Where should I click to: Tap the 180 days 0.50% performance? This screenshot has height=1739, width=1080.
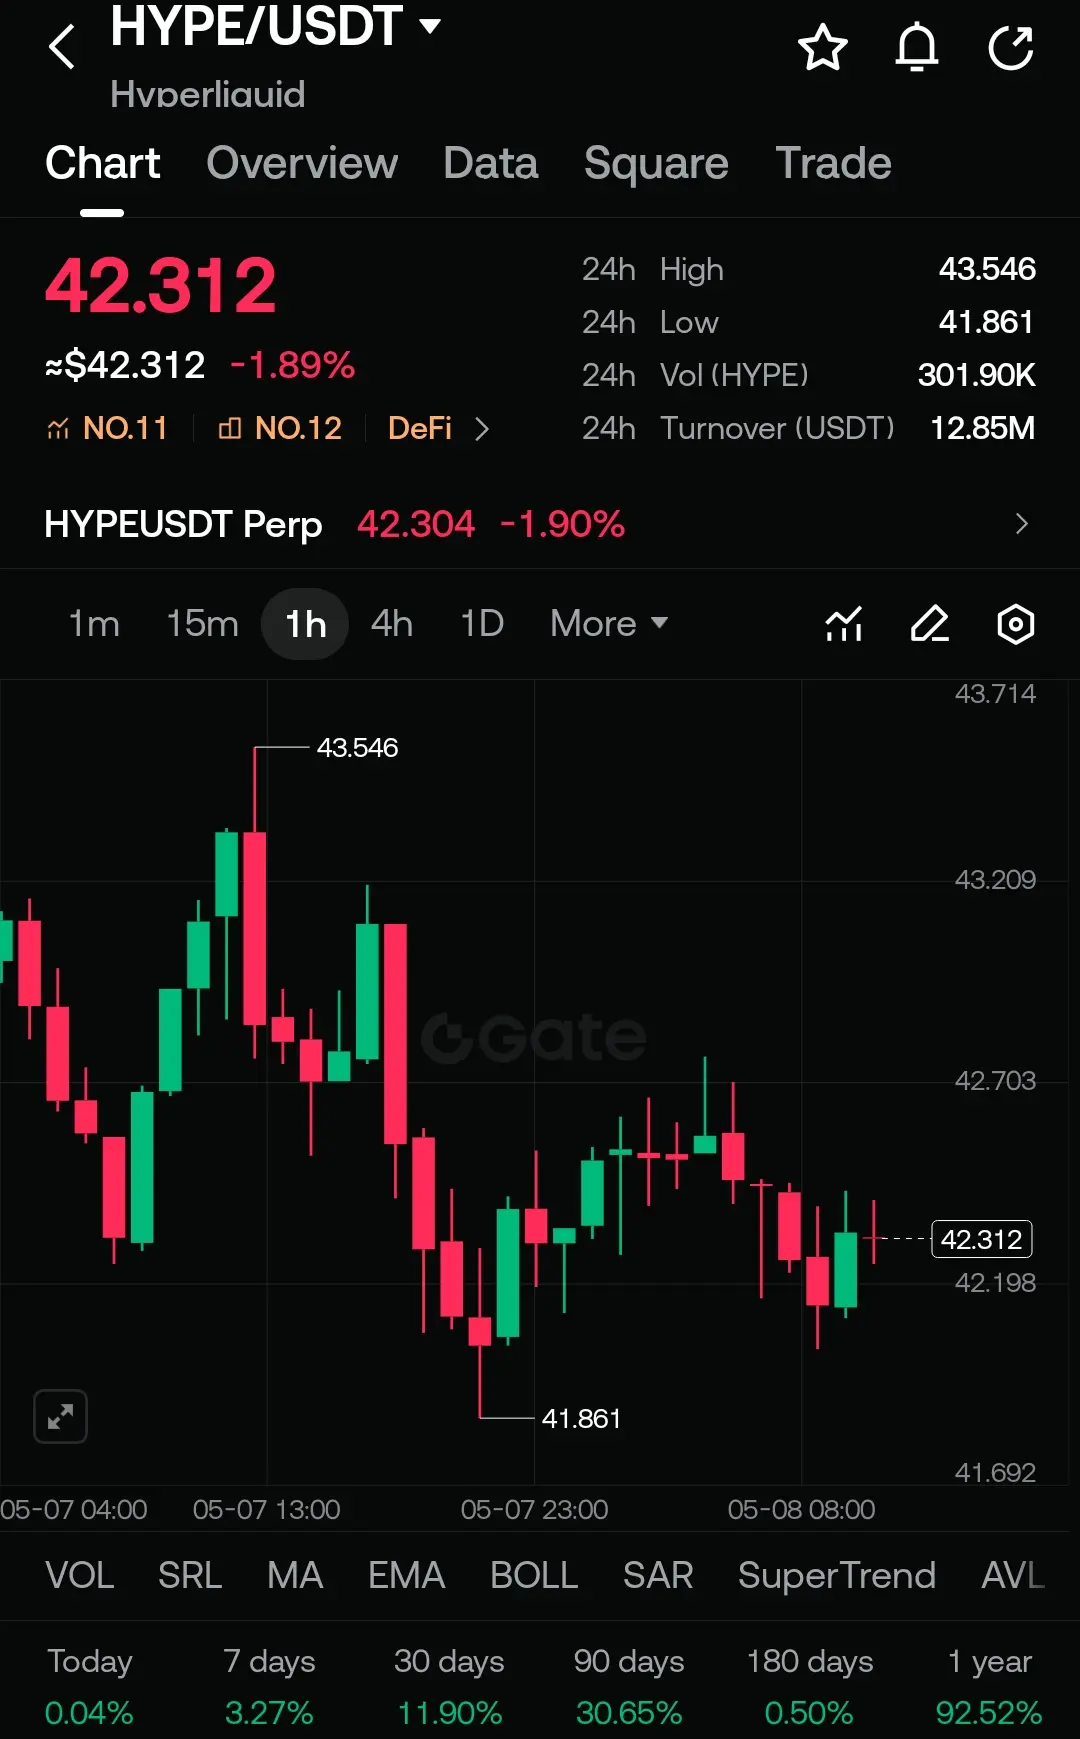809,1687
